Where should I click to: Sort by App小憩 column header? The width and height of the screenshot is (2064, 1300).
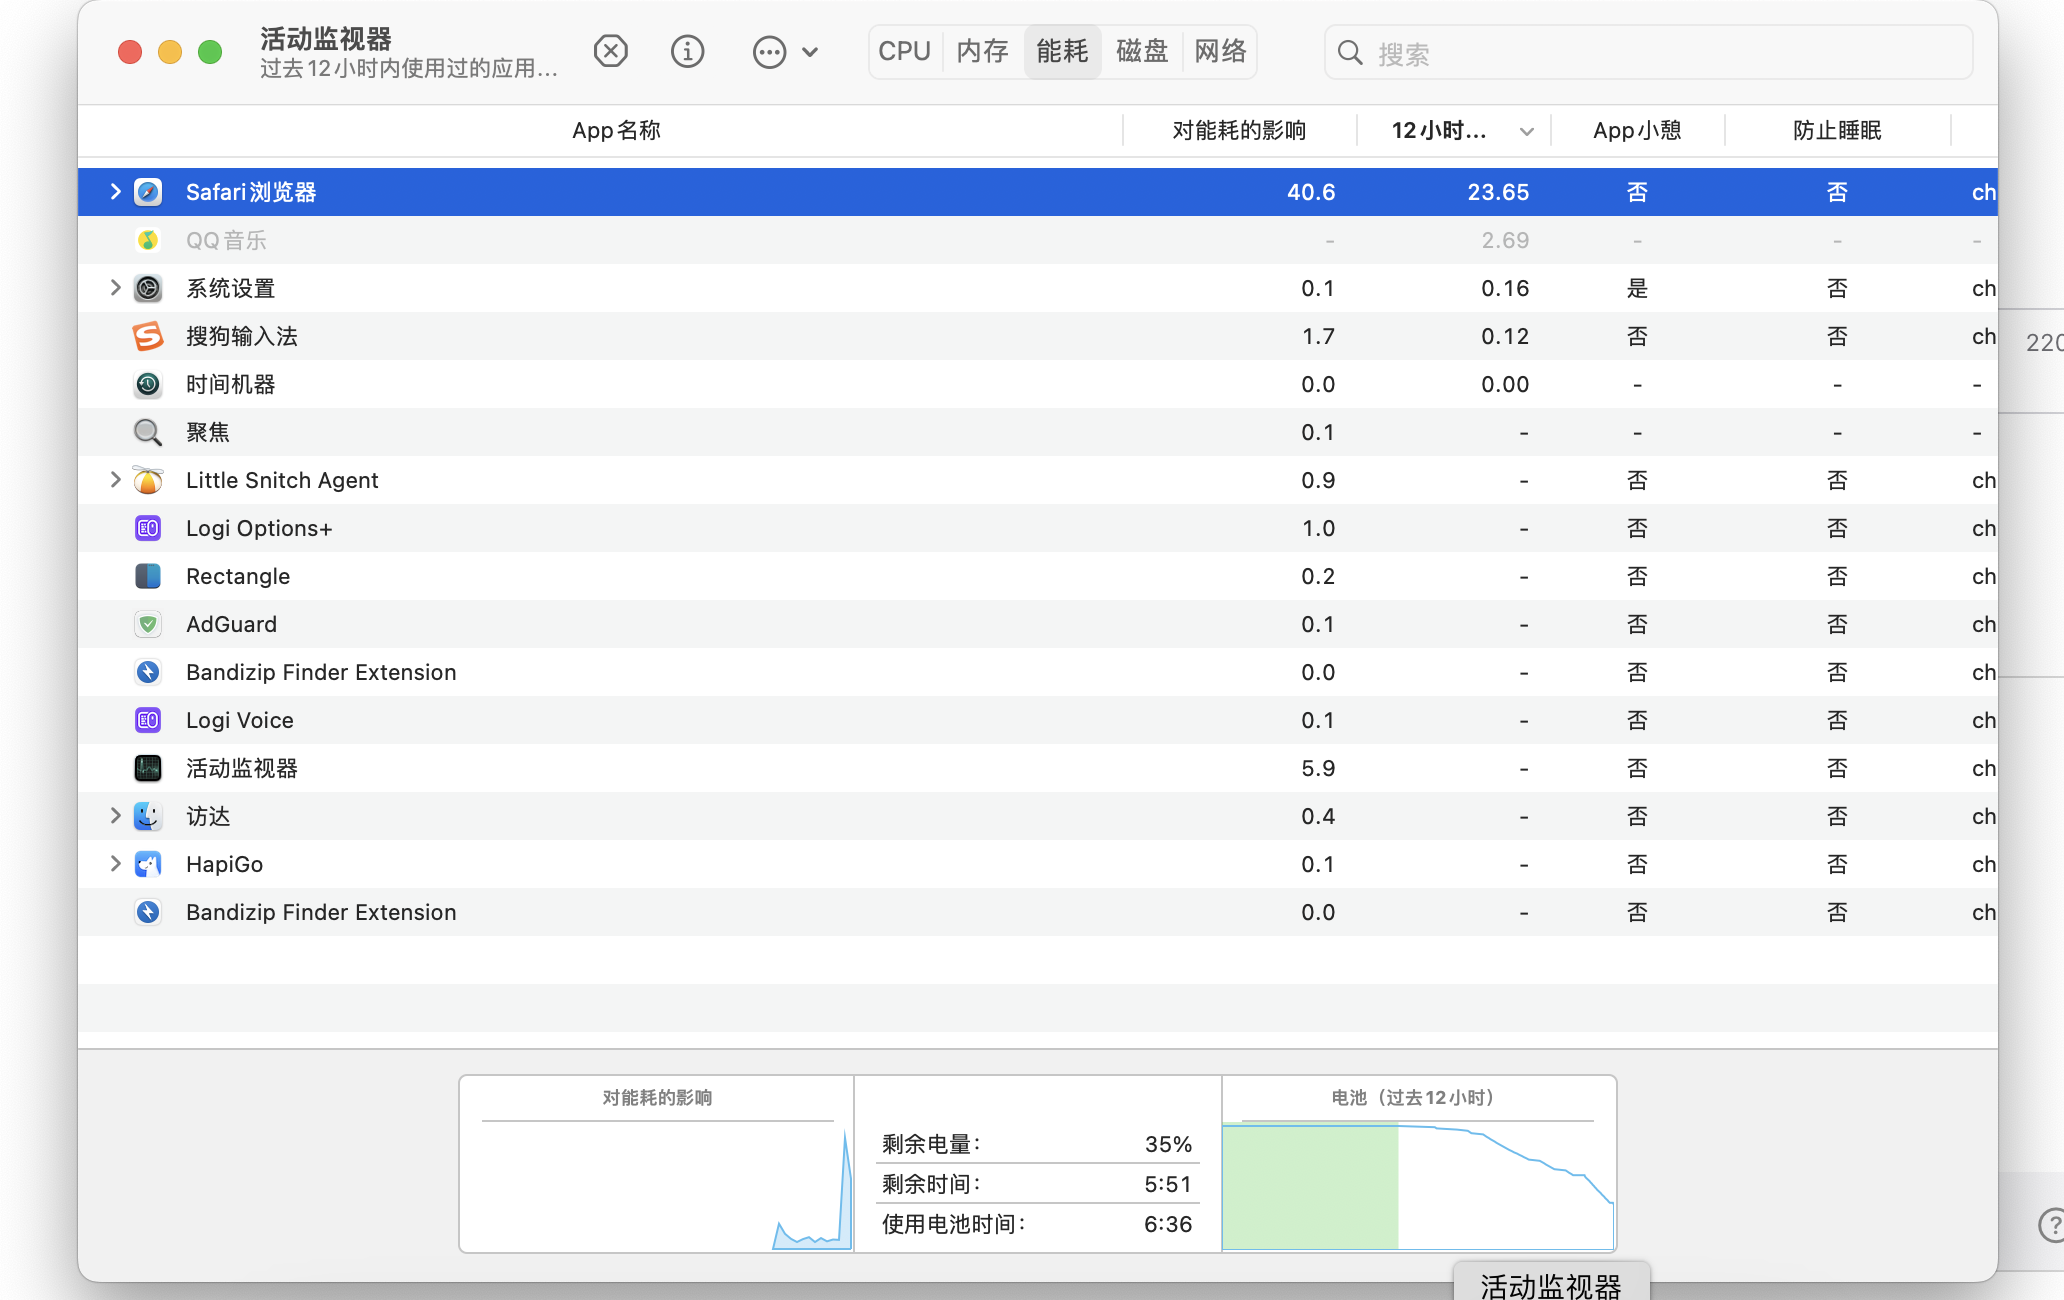coord(1637,130)
